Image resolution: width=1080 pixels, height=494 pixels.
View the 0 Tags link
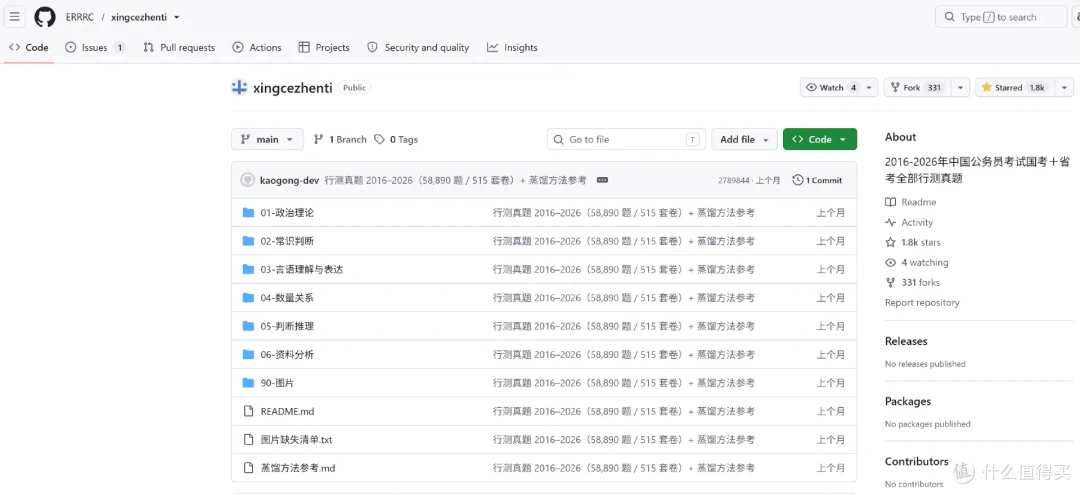point(396,139)
